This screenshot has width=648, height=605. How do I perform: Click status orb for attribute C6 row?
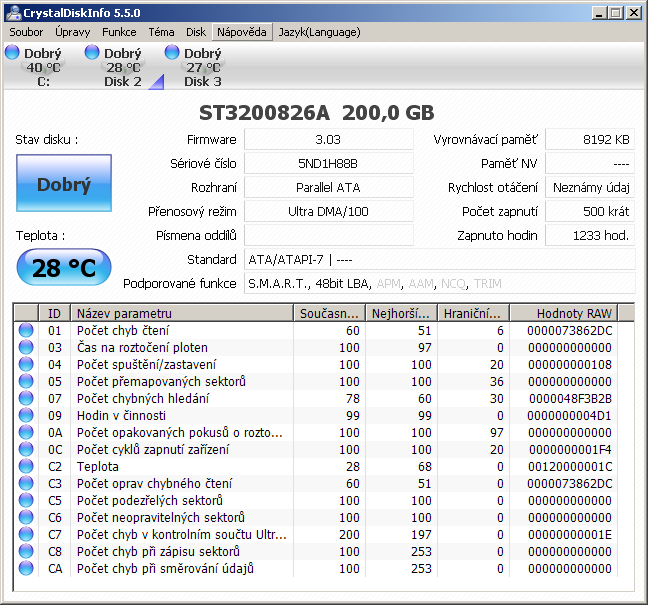[x=26, y=517]
